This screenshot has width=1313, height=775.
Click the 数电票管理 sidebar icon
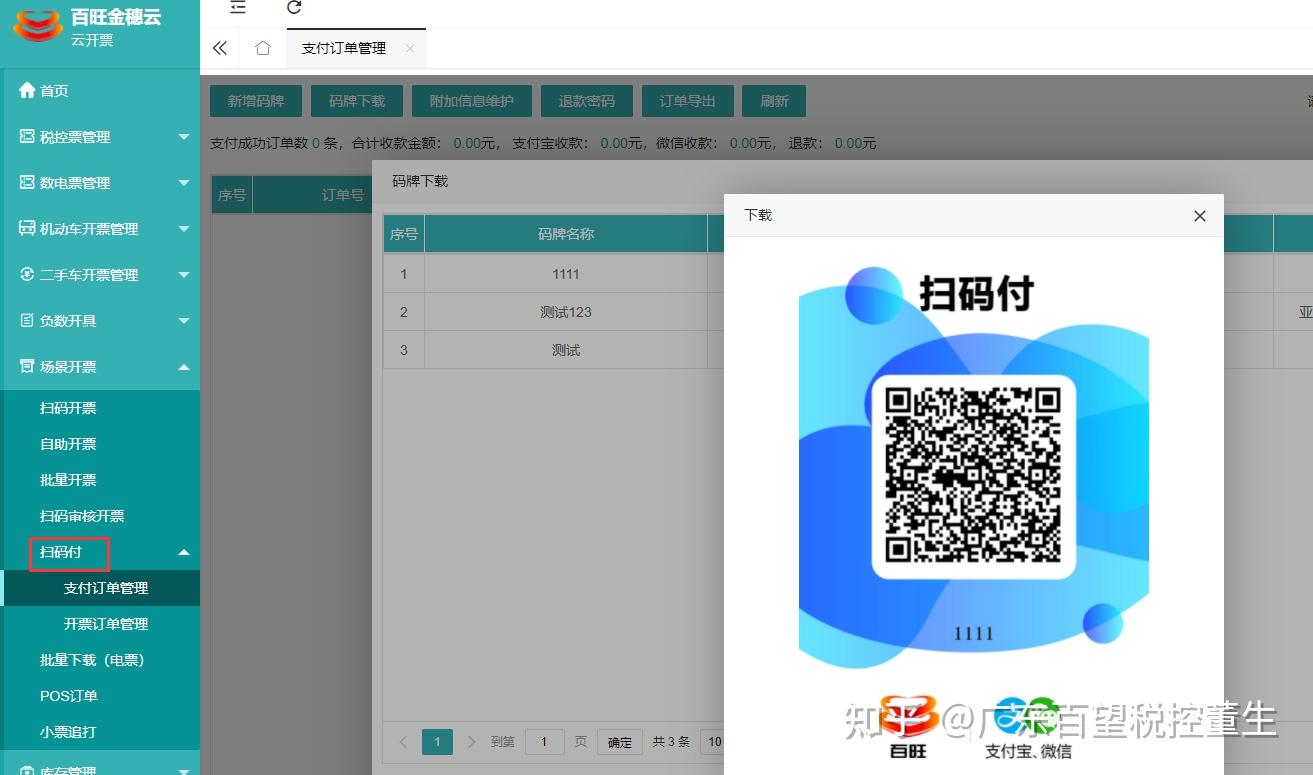tap(27, 183)
